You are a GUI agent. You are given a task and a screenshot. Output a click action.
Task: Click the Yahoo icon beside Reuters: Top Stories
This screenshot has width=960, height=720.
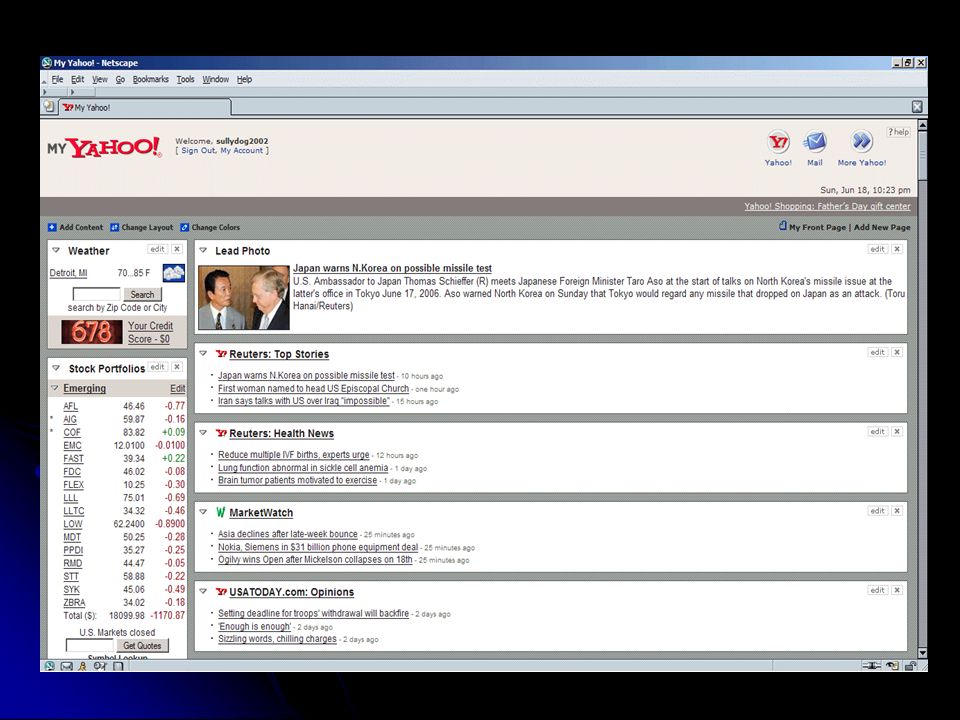(221, 354)
